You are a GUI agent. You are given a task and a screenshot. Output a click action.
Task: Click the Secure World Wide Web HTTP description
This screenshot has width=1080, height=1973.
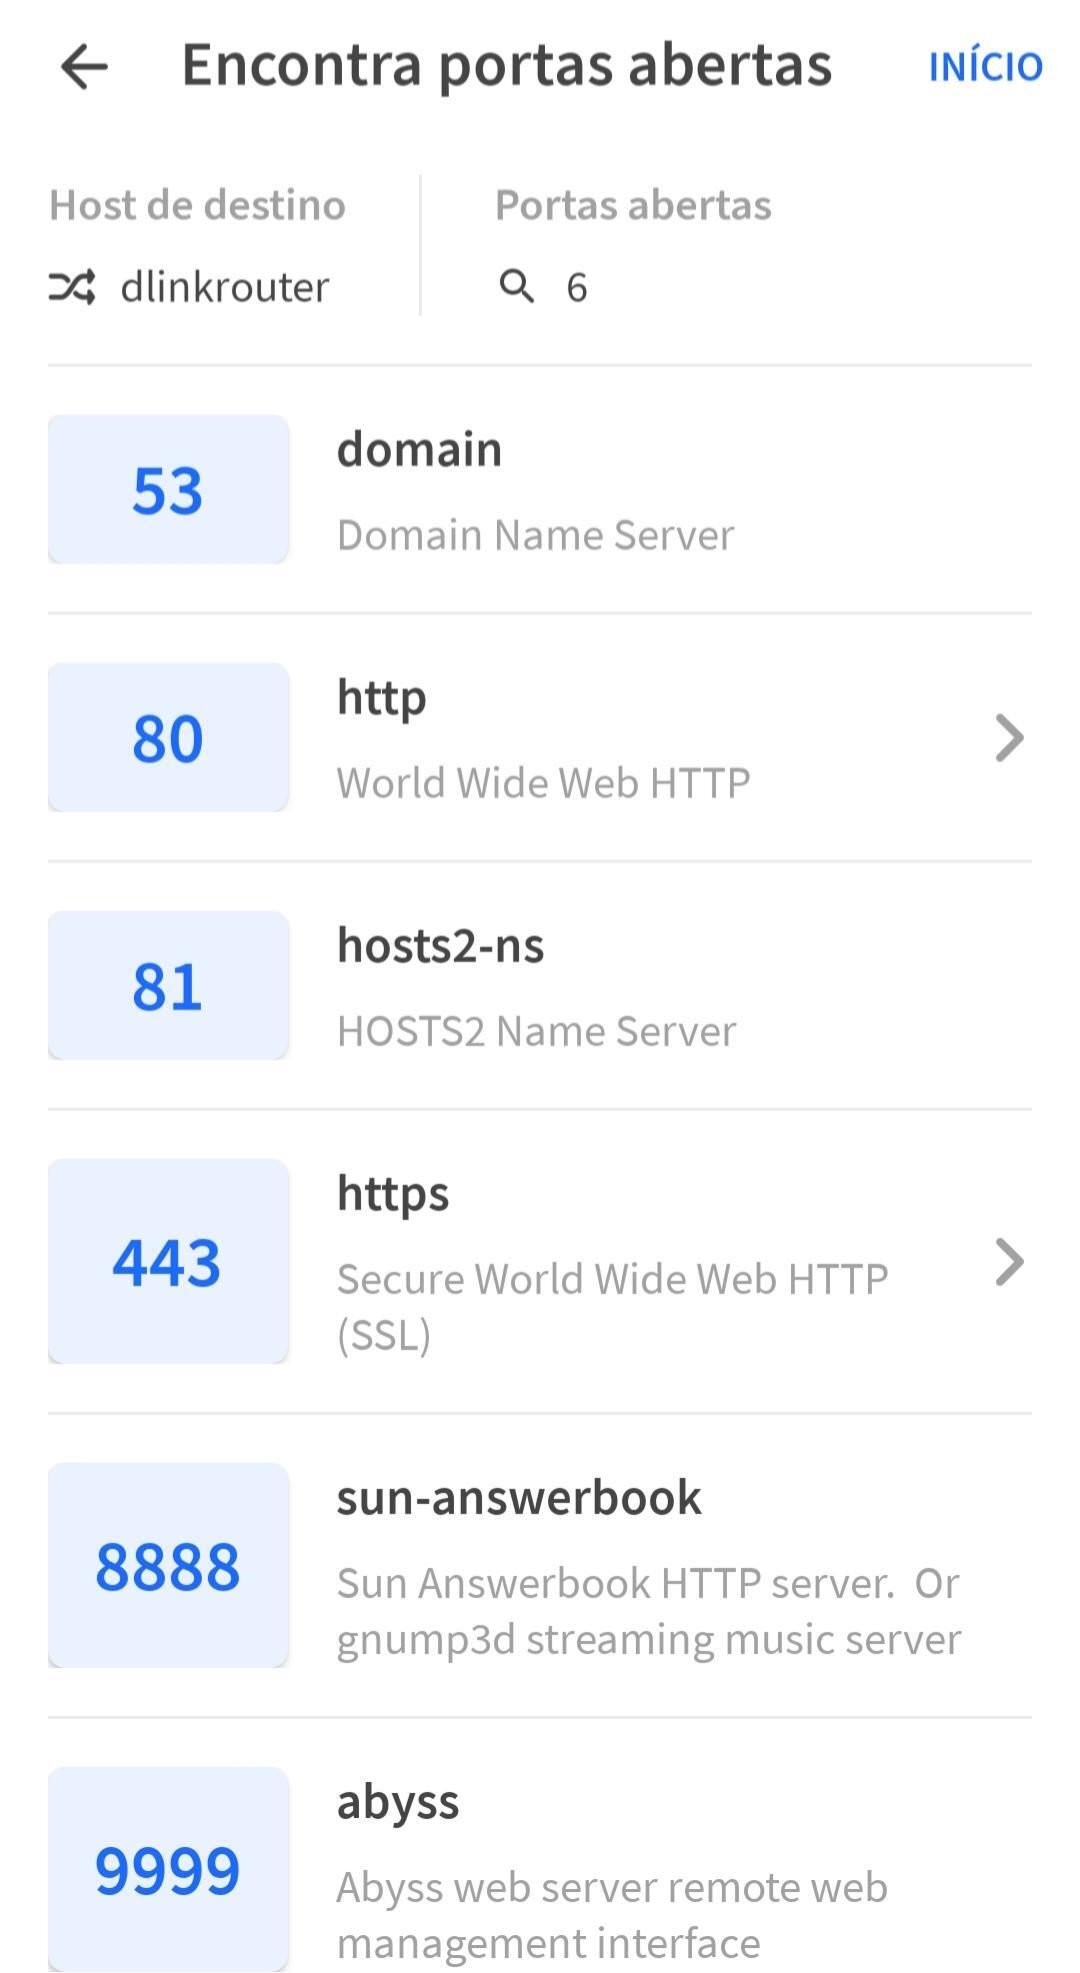point(612,1307)
